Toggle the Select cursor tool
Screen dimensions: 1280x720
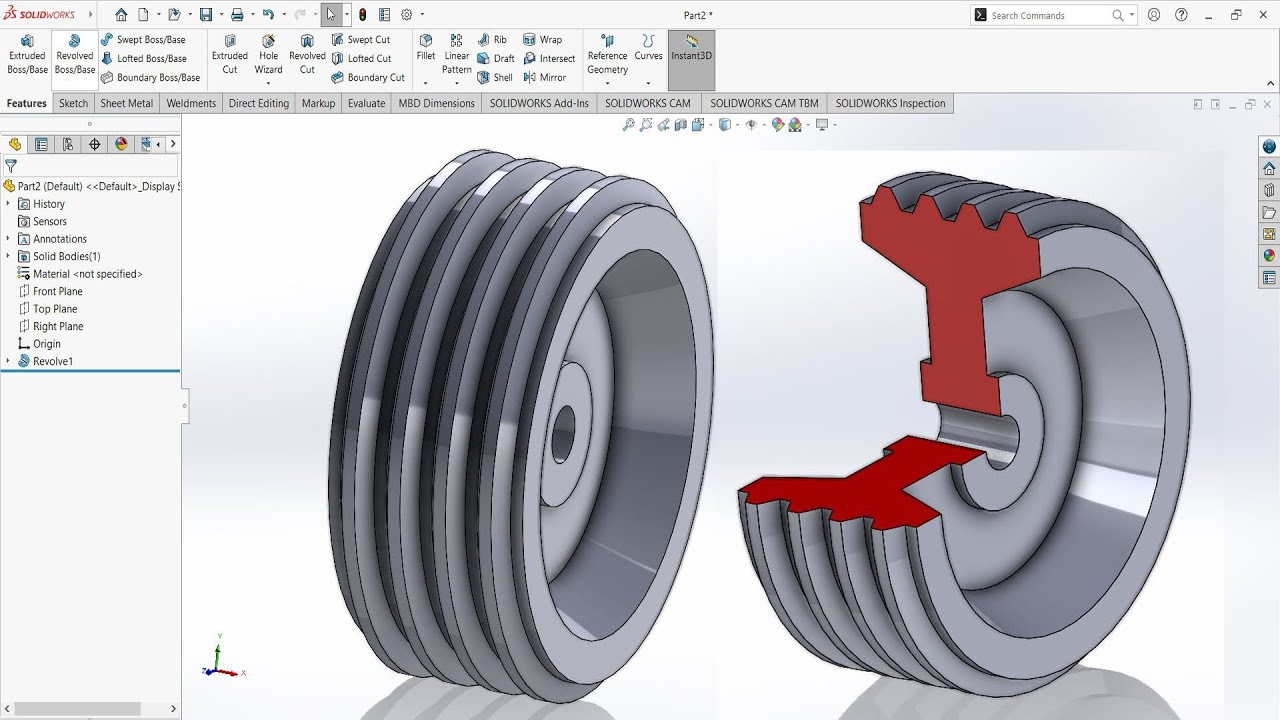[331, 15]
